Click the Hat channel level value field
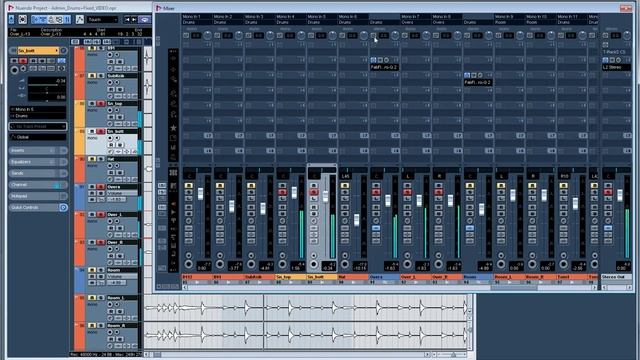The width and height of the screenshot is (640, 360). click(x=360, y=265)
